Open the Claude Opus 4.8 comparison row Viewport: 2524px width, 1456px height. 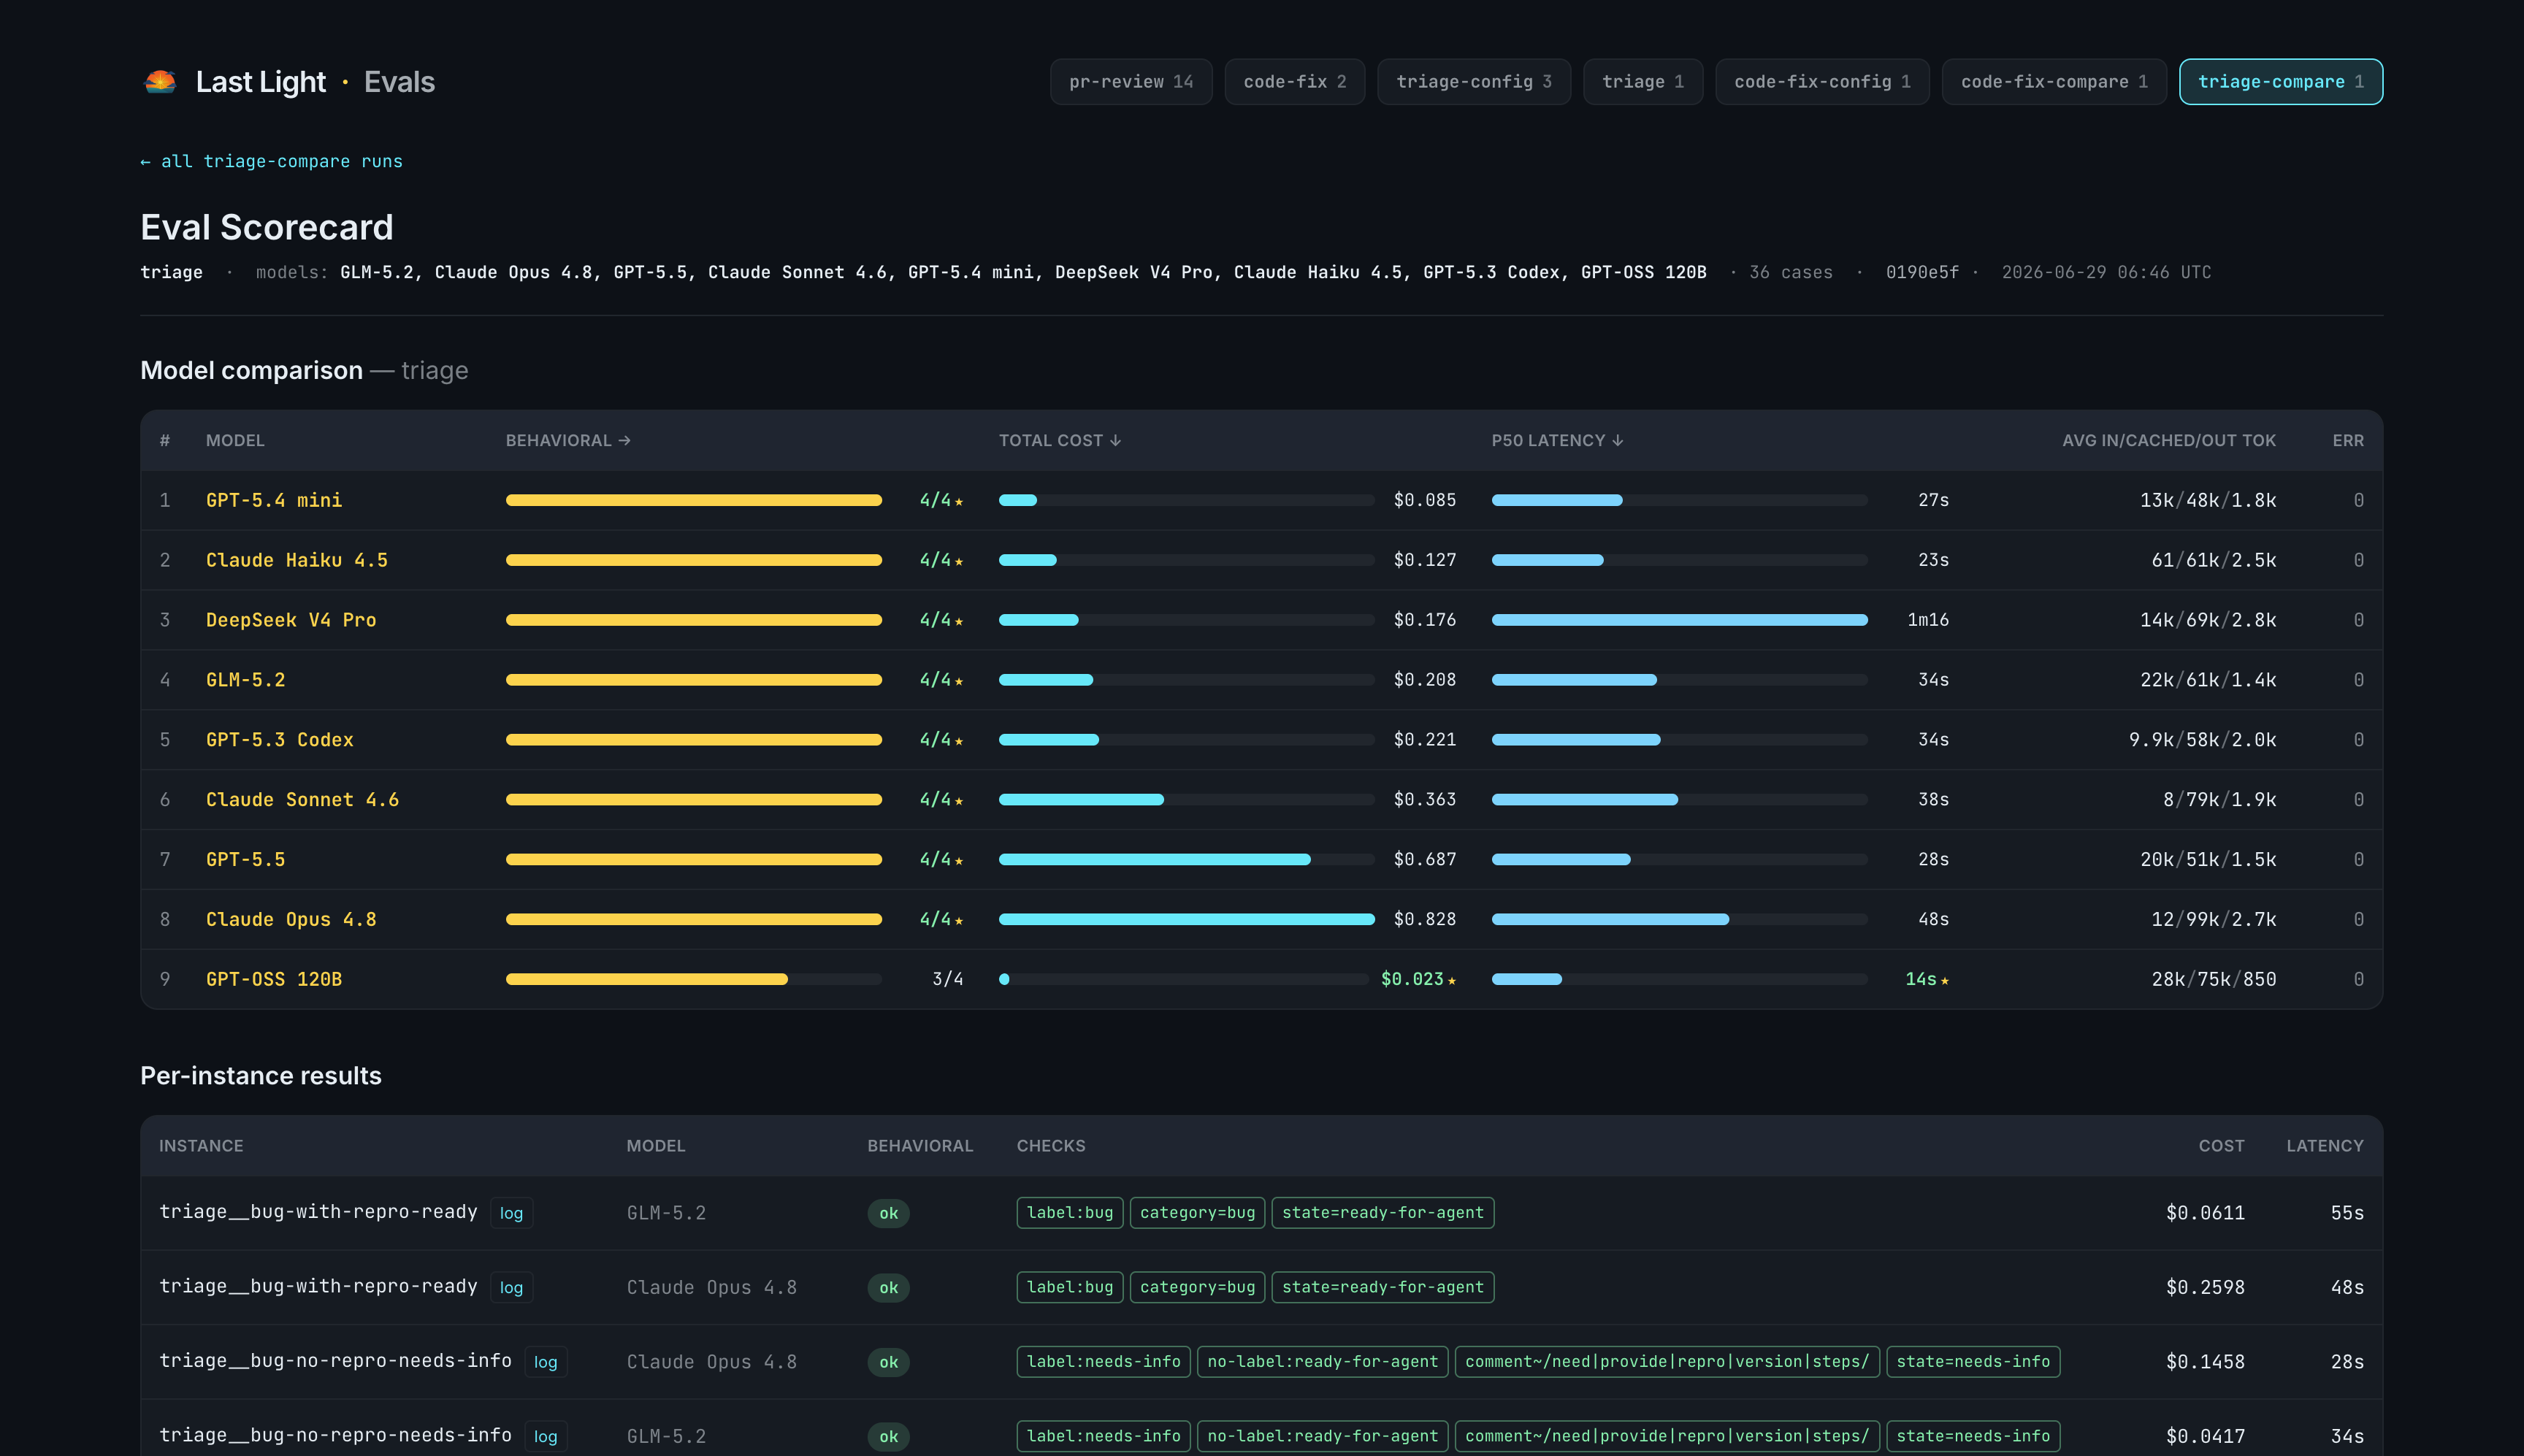[1261, 919]
